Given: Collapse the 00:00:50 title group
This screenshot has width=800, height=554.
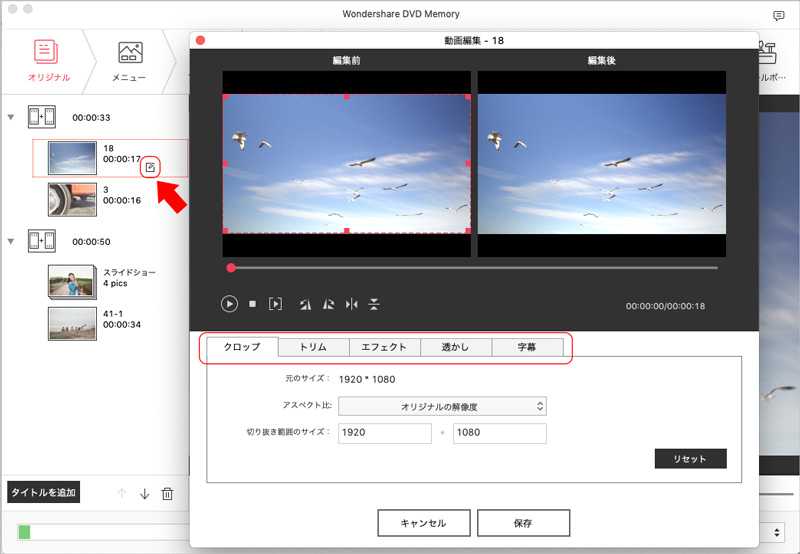Looking at the screenshot, I should click(x=11, y=241).
